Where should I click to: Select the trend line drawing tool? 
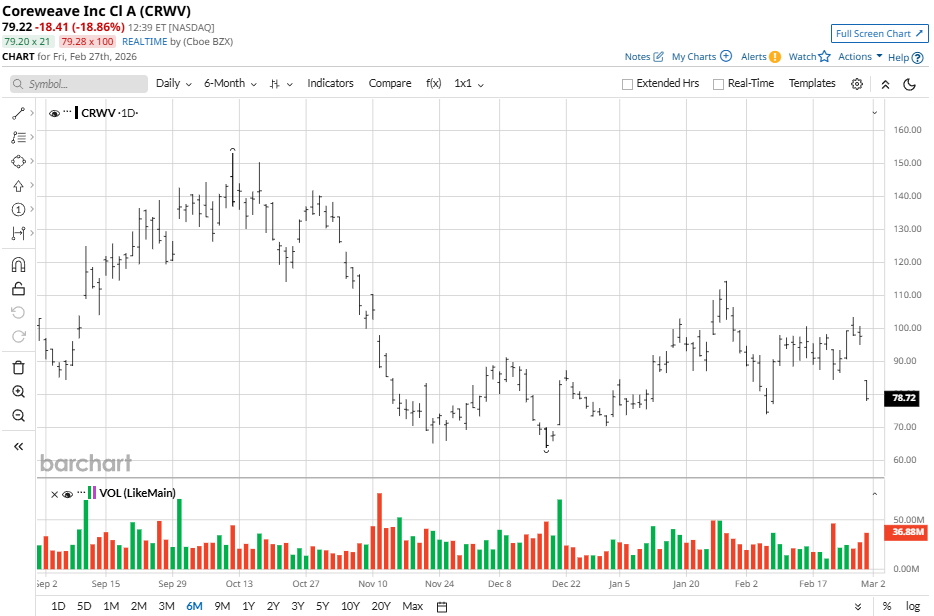(x=18, y=113)
